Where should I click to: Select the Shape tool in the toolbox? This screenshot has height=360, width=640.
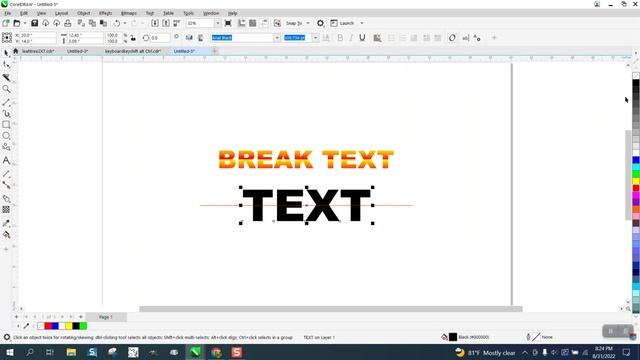pos(6,65)
